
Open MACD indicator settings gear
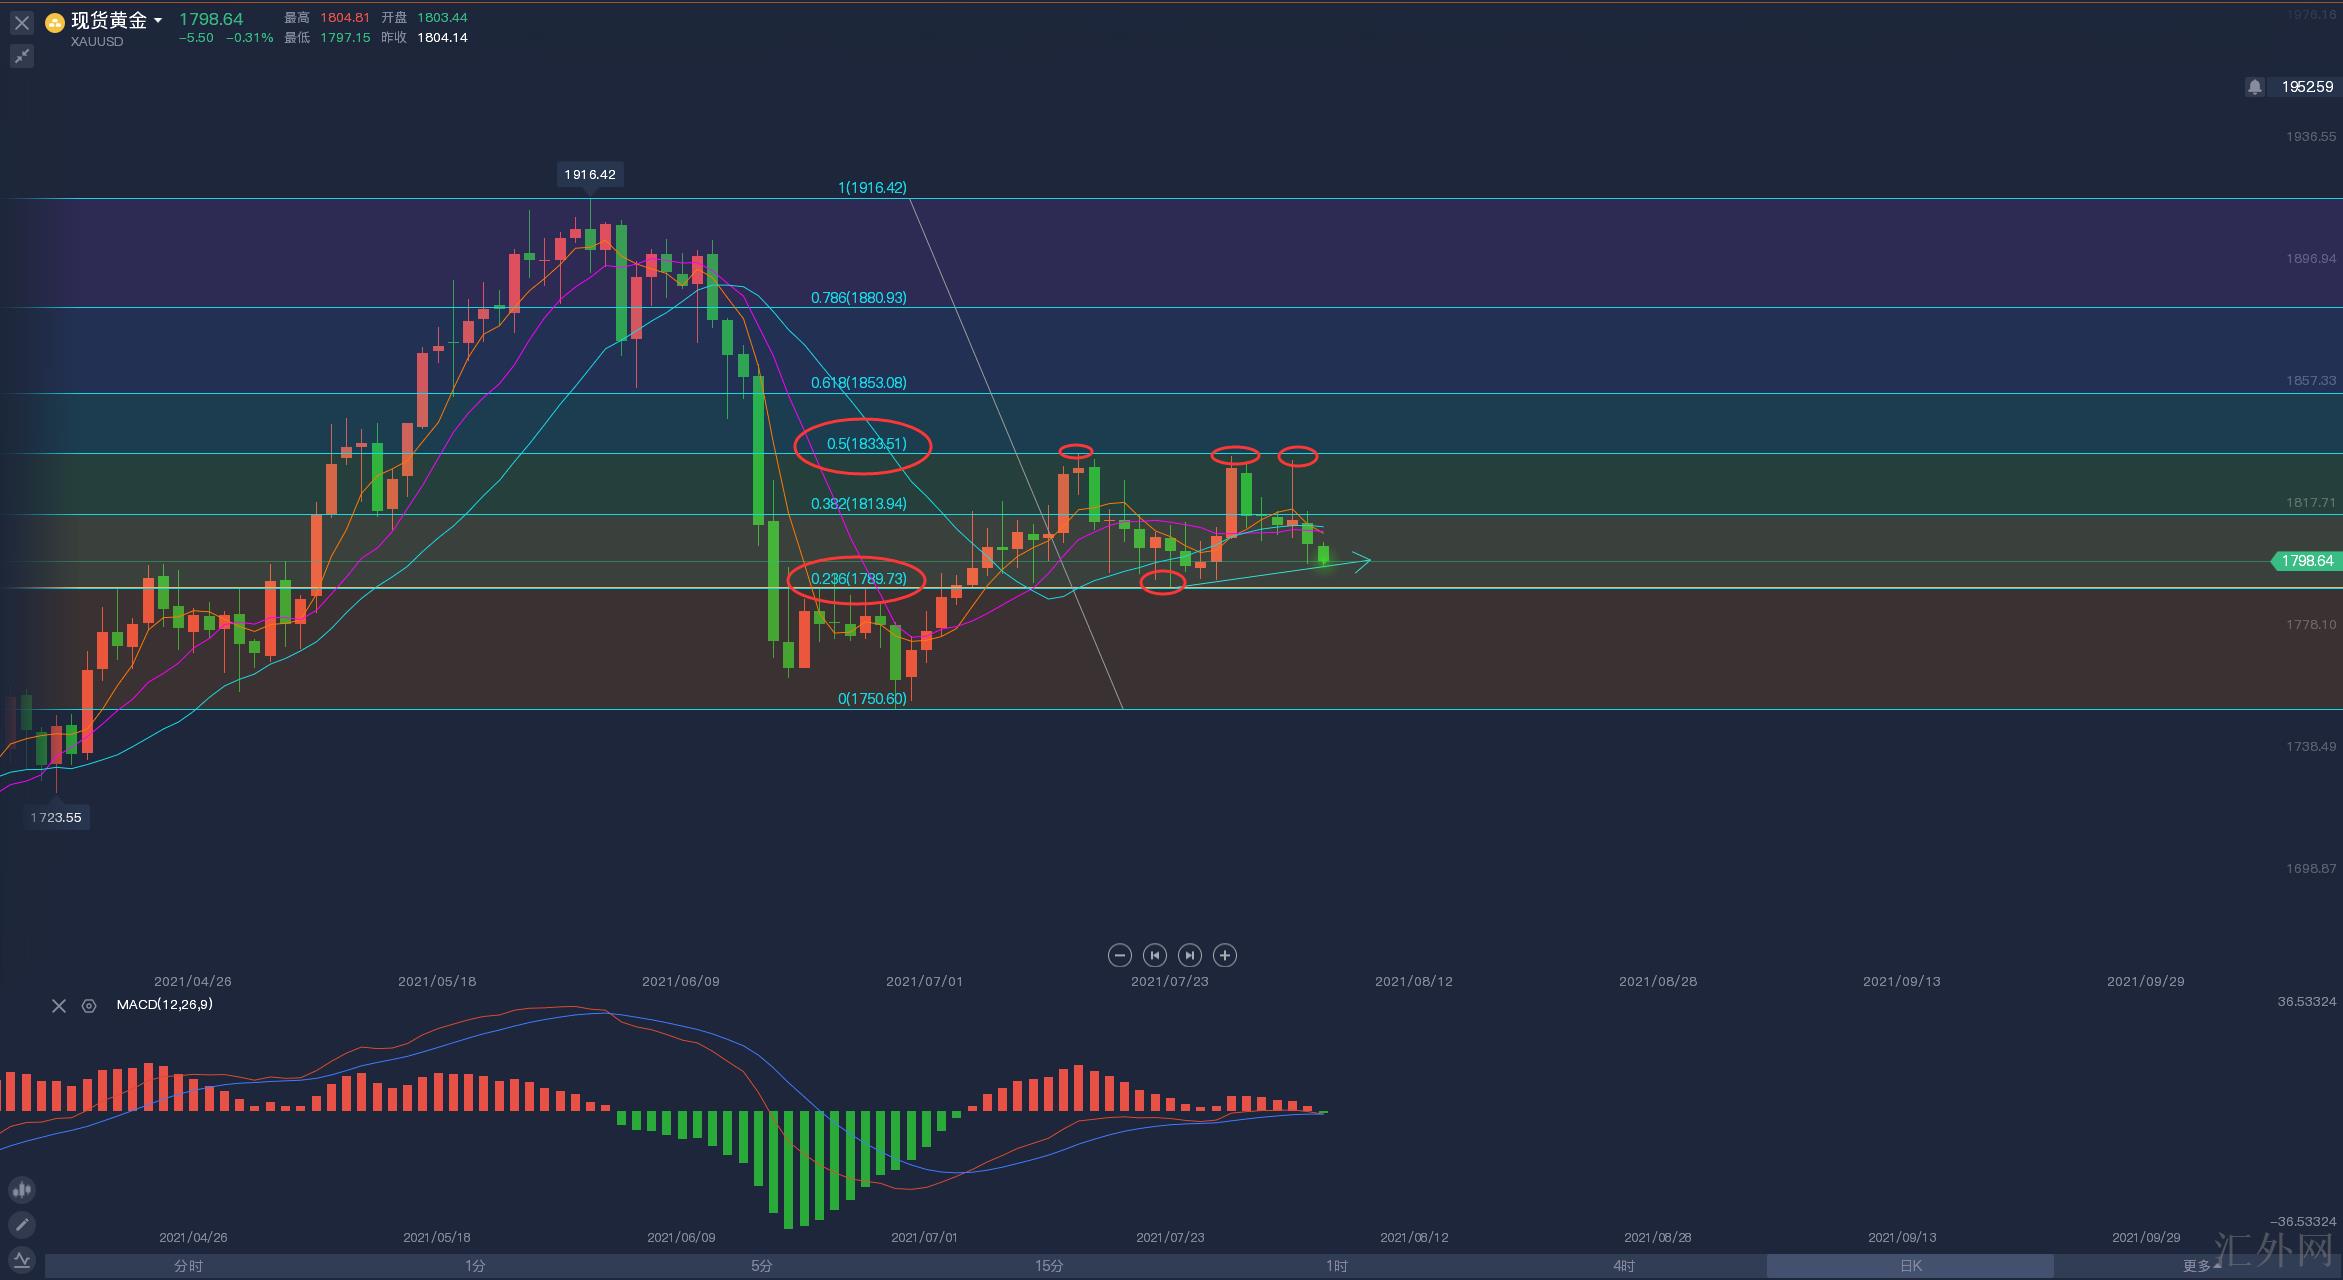(x=89, y=1006)
